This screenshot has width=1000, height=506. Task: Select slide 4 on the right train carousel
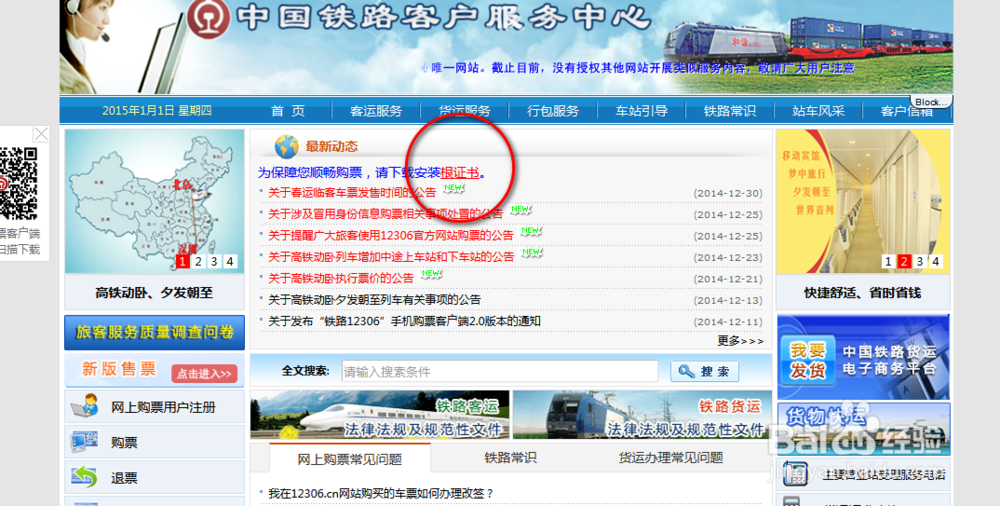pos(936,261)
